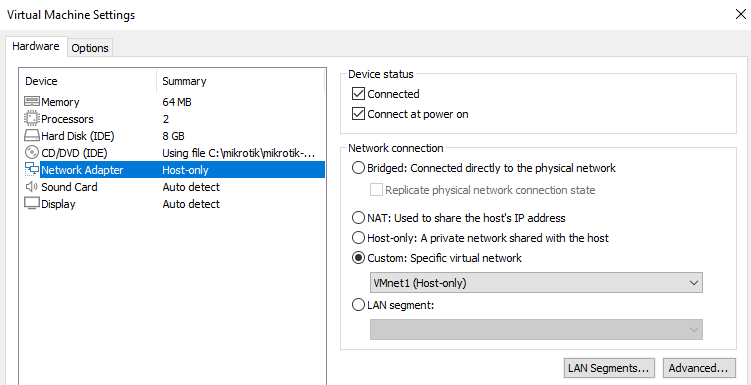The image size is (751, 385).
Task: Switch to the Options tab
Action: [90, 48]
